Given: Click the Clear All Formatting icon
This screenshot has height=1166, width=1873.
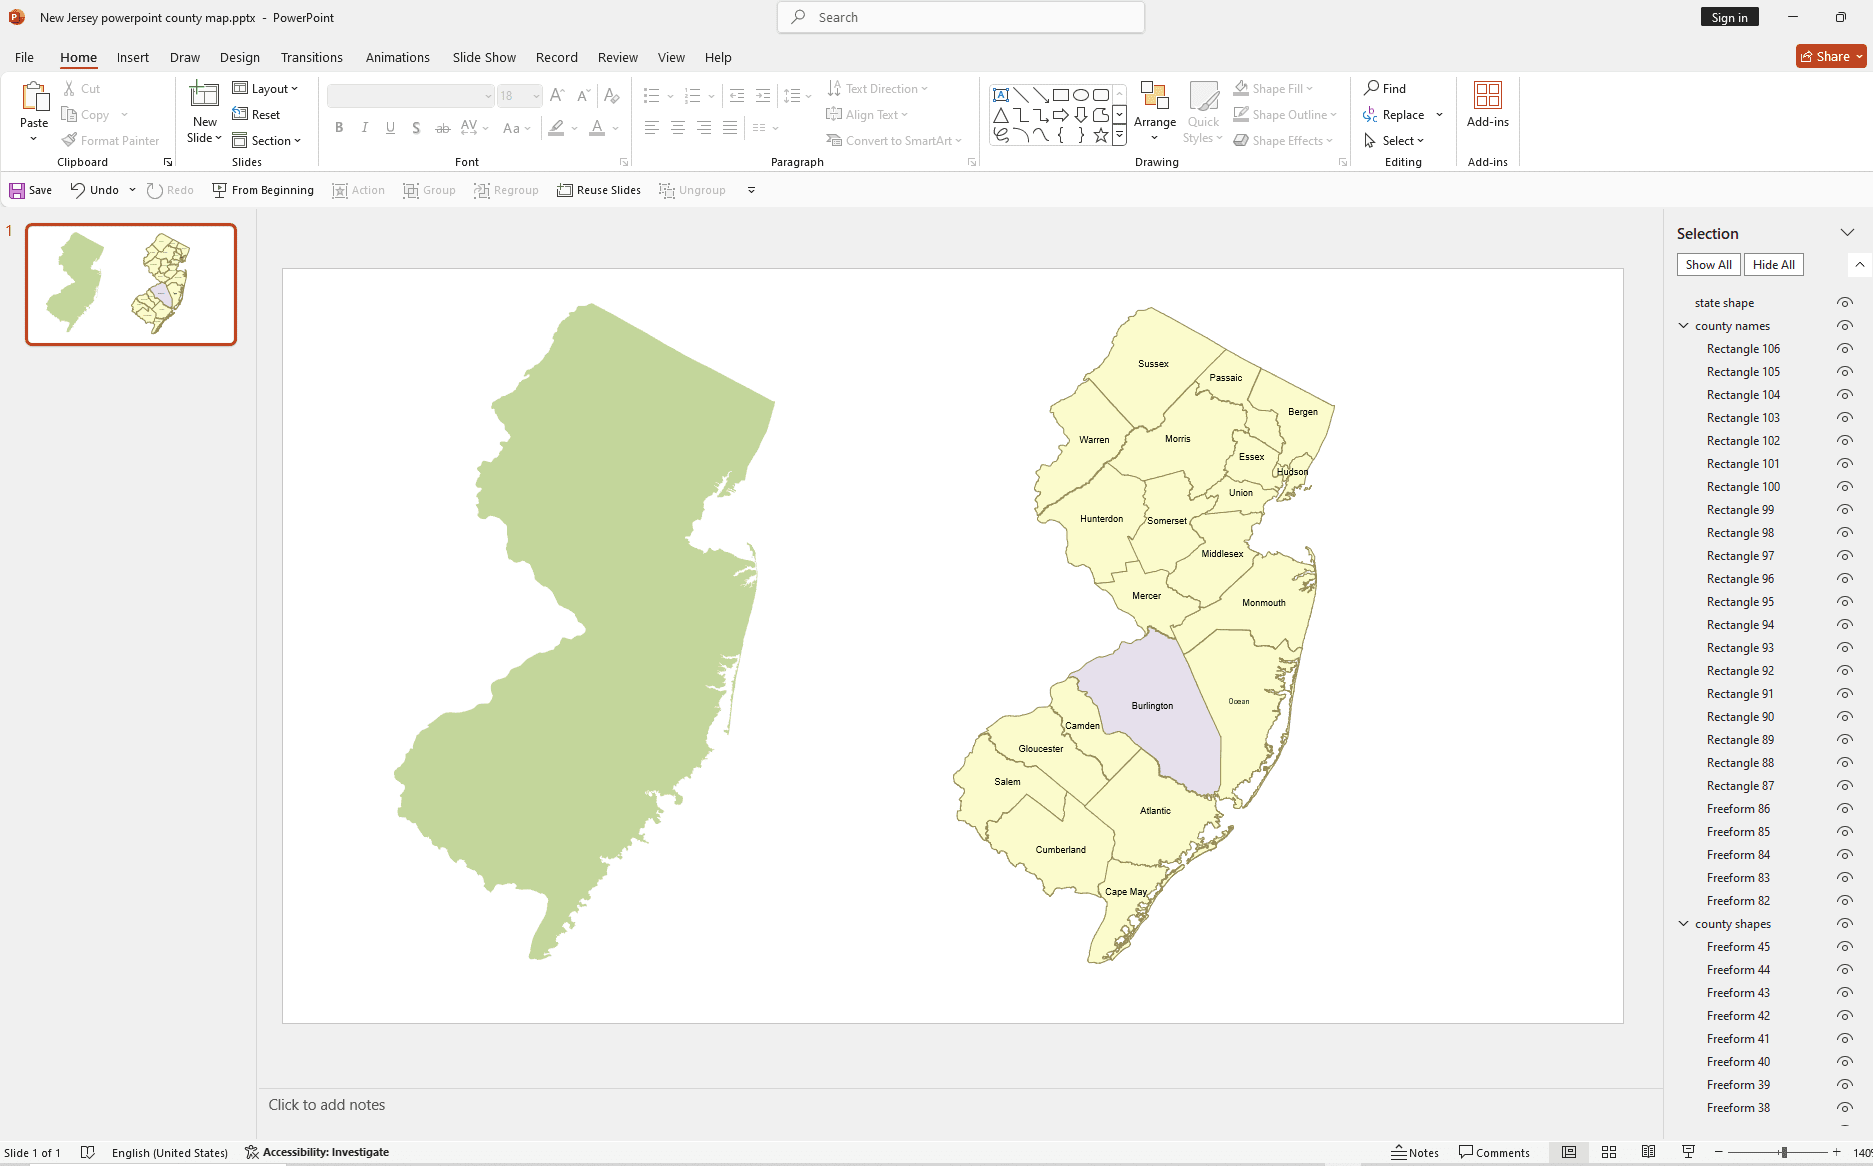Looking at the screenshot, I should coord(612,96).
